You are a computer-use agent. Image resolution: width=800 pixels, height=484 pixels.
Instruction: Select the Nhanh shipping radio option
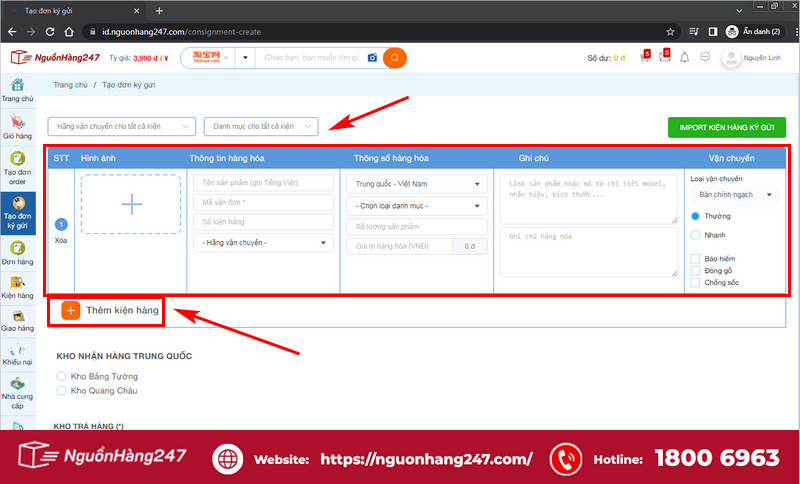tap(695, 235)
